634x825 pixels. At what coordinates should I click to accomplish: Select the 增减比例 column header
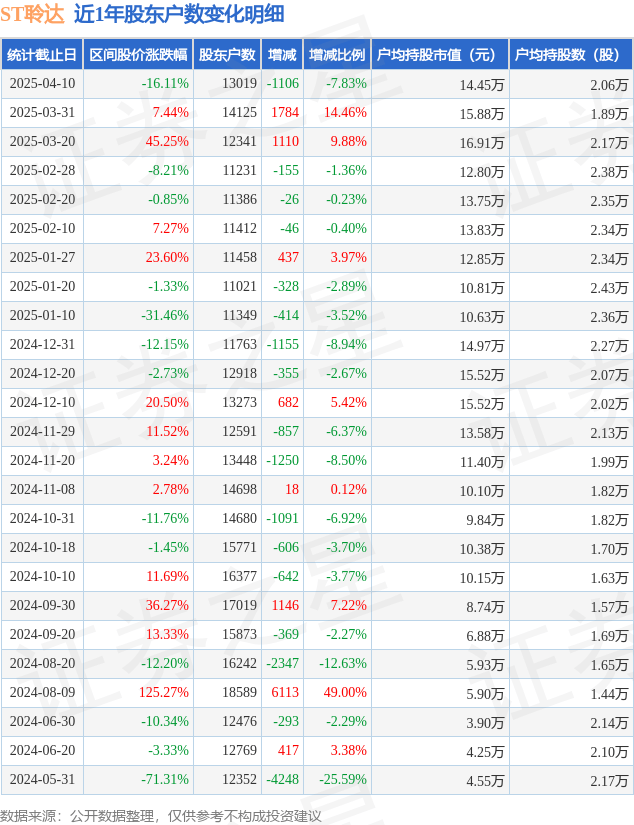click(x=337, y=55)
